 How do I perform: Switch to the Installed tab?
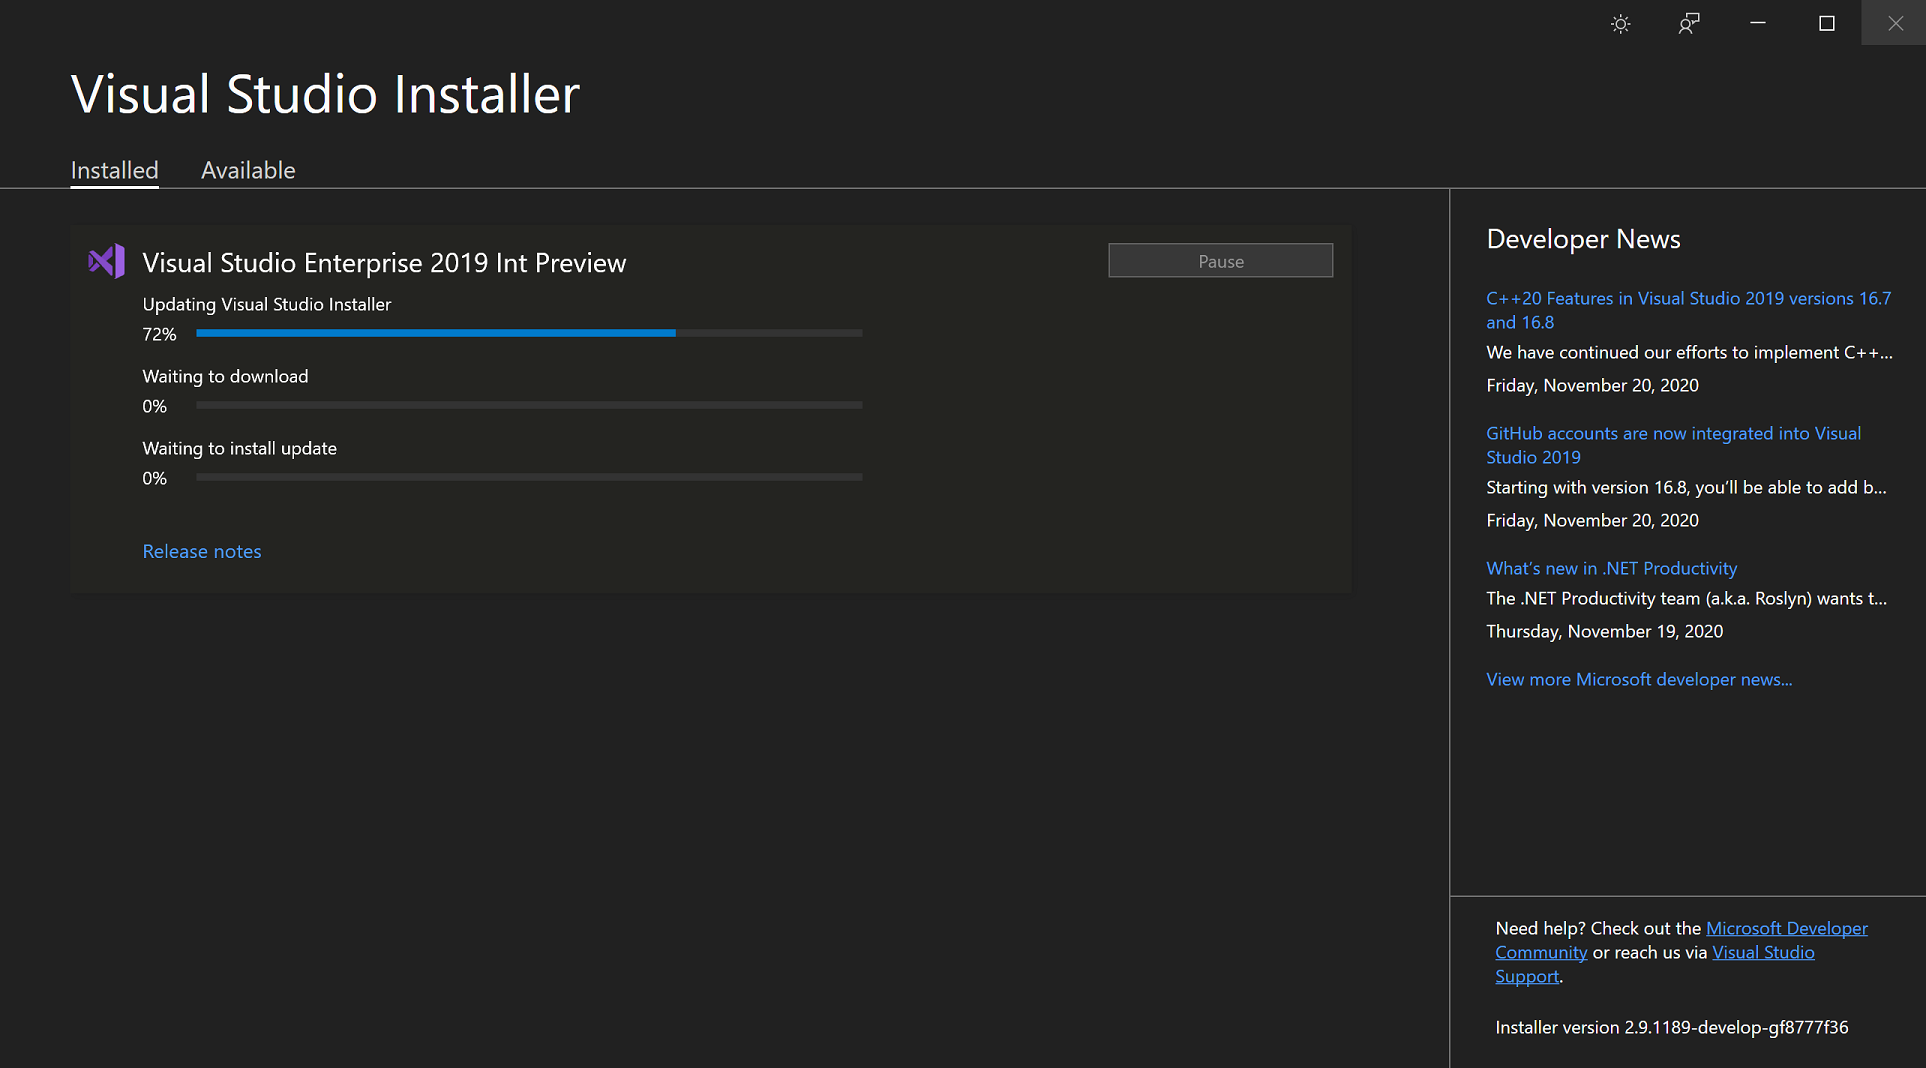coord(114,170)
